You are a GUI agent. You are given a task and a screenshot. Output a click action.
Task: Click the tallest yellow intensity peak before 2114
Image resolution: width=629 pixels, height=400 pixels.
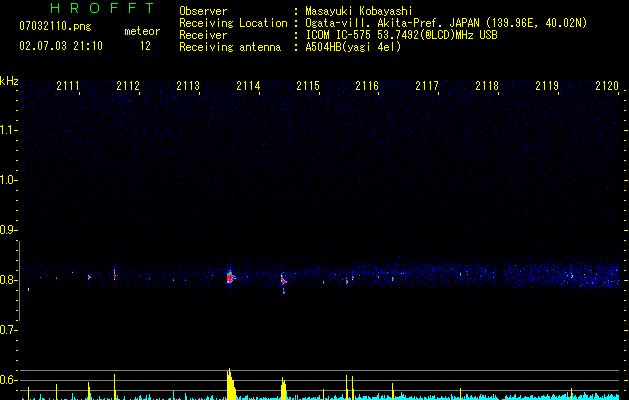(230, 384)
